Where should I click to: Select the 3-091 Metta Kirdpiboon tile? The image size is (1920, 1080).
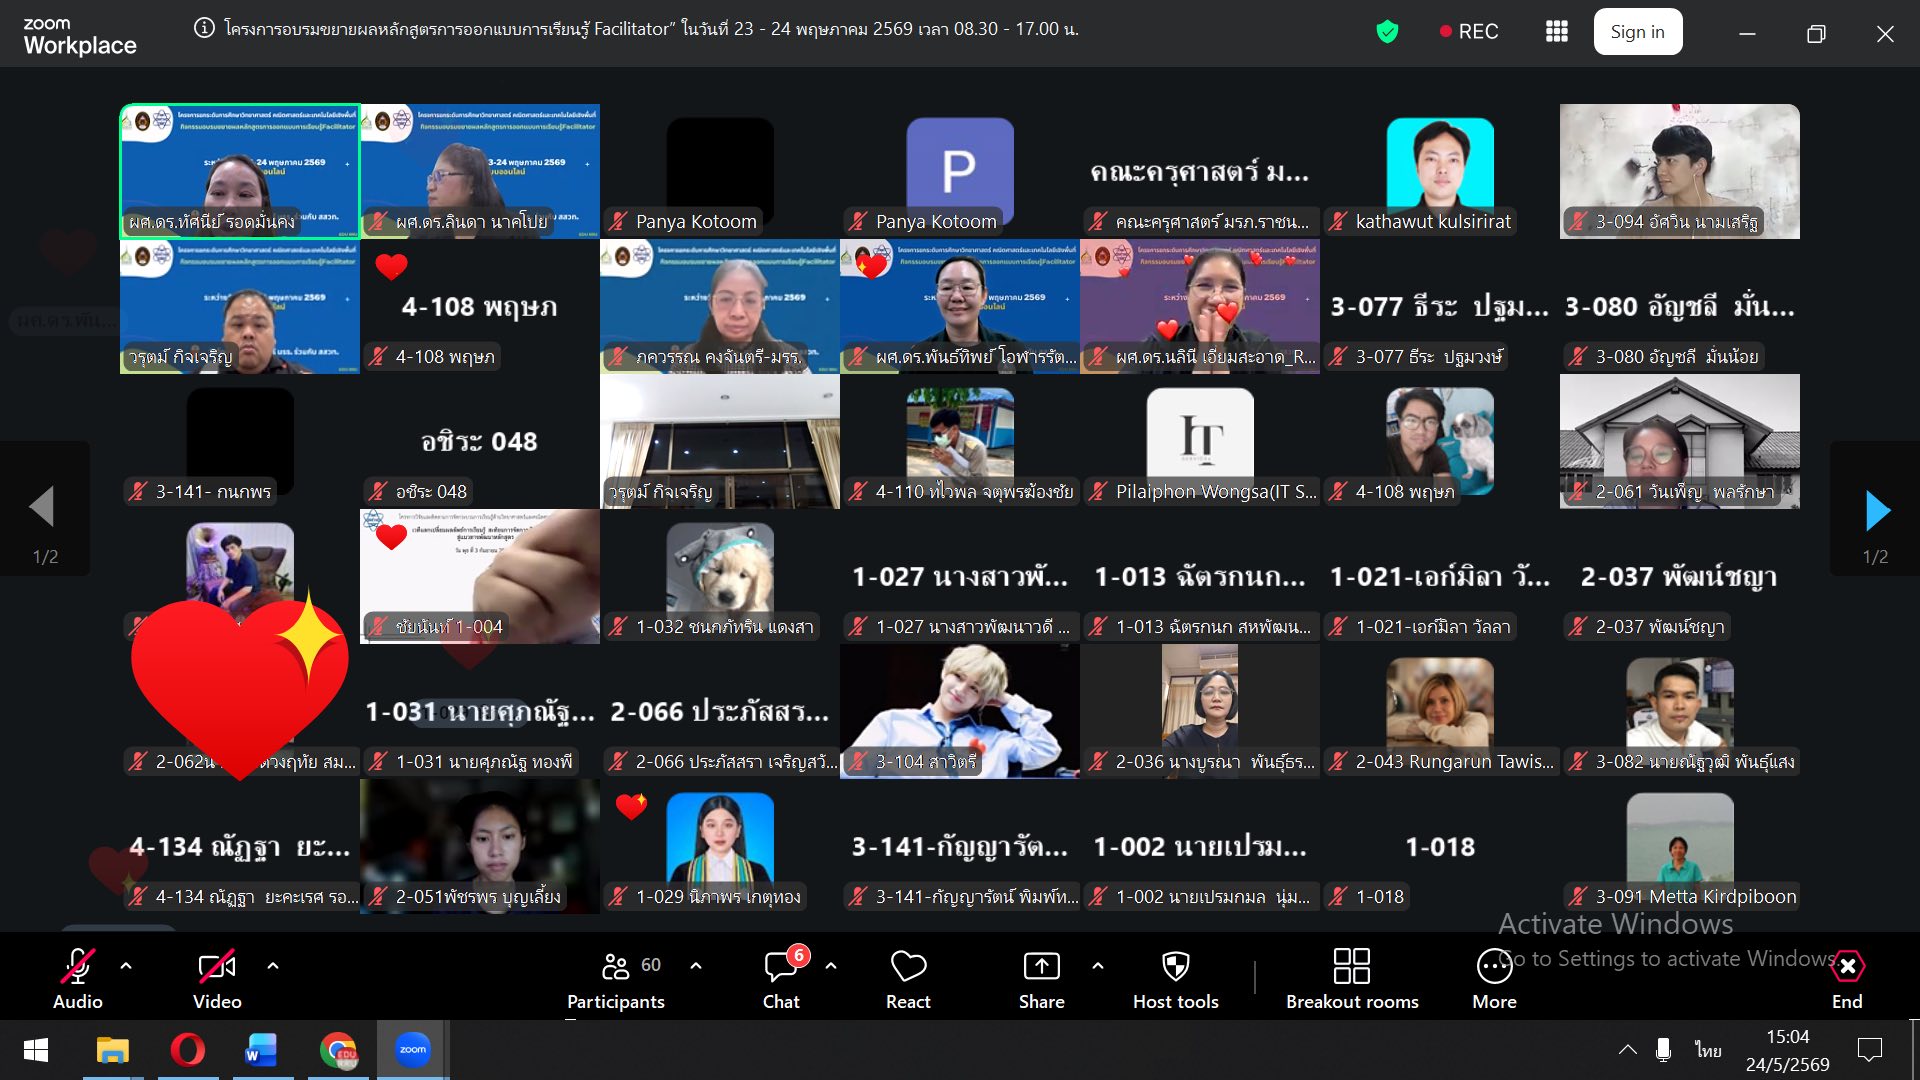[1680, 846]
